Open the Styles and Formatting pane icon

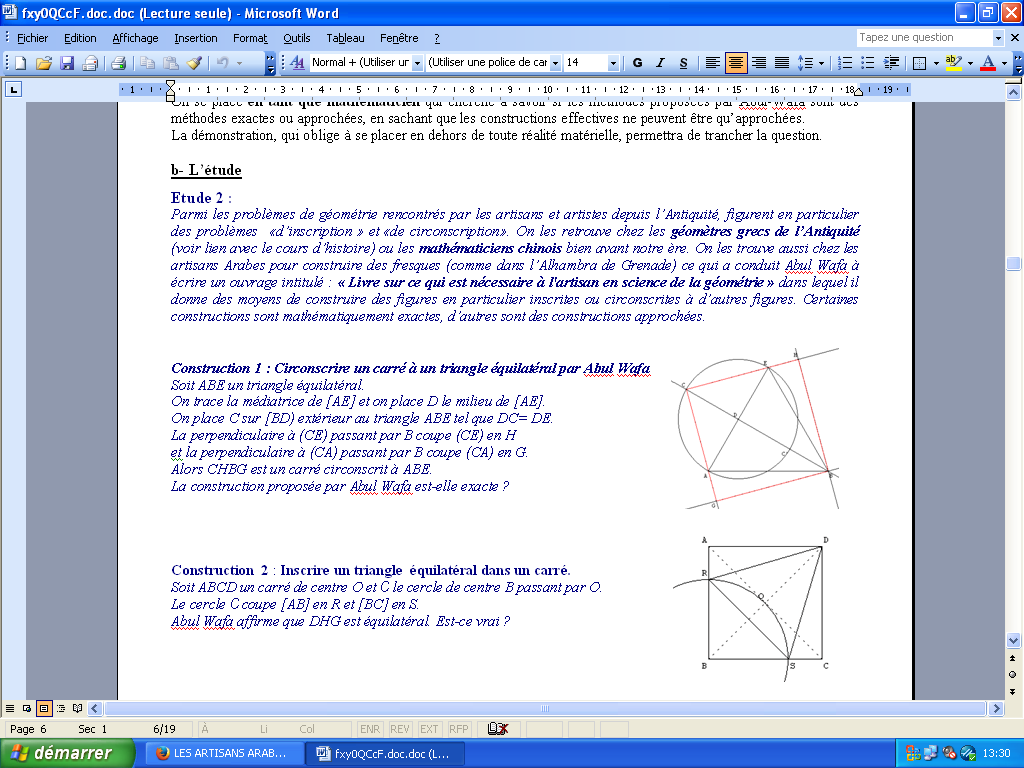click(297, 63)
